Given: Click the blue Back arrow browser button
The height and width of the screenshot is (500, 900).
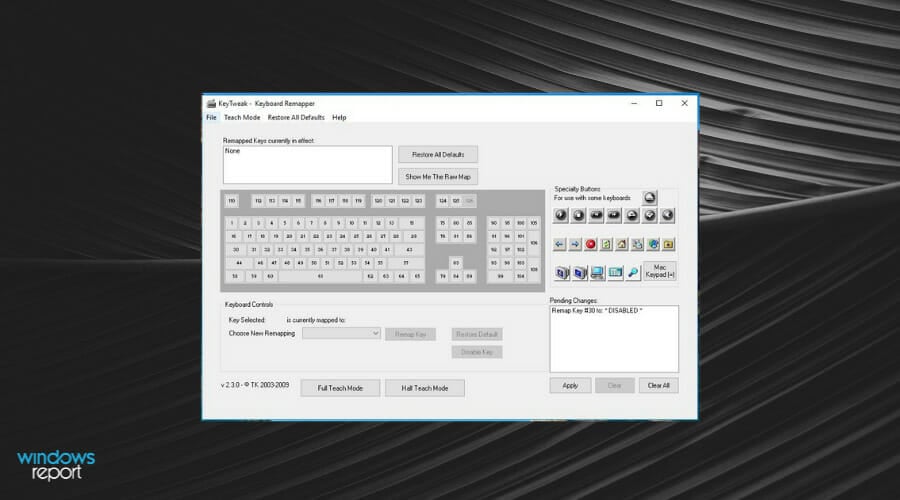Looking at the screenshot, I should pyautogui.click(x=559, y=244).
